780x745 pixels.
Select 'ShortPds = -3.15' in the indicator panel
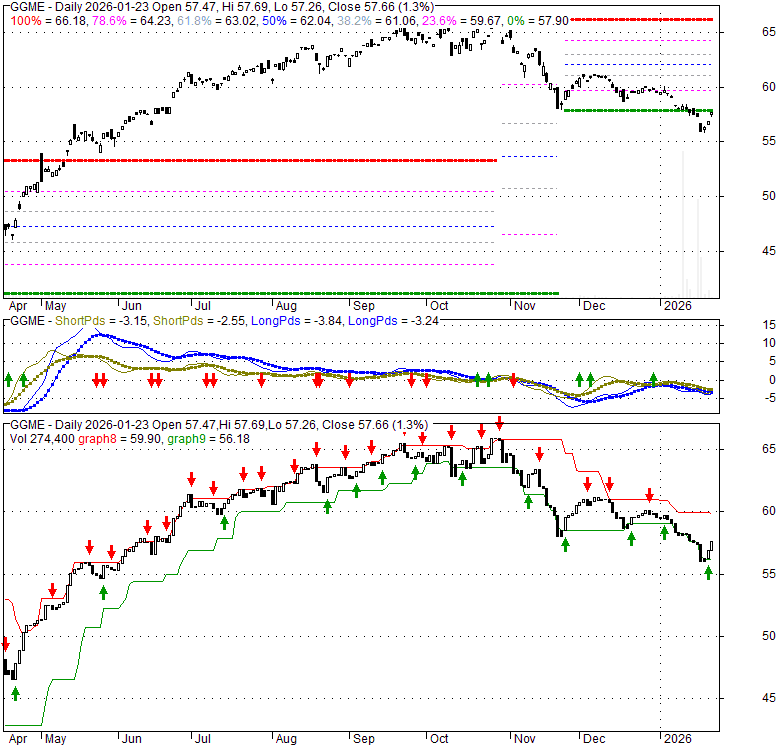tap(101, 321)
